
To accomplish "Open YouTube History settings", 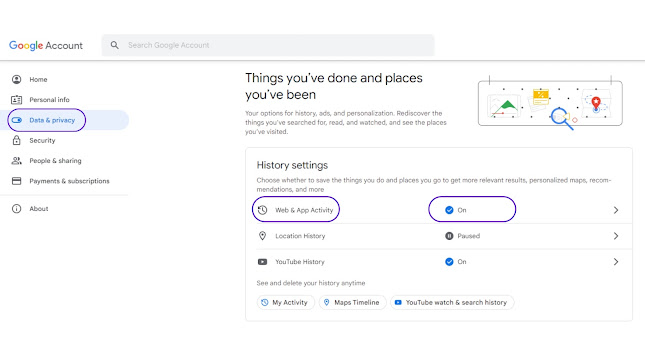I will tap(300, 262).
